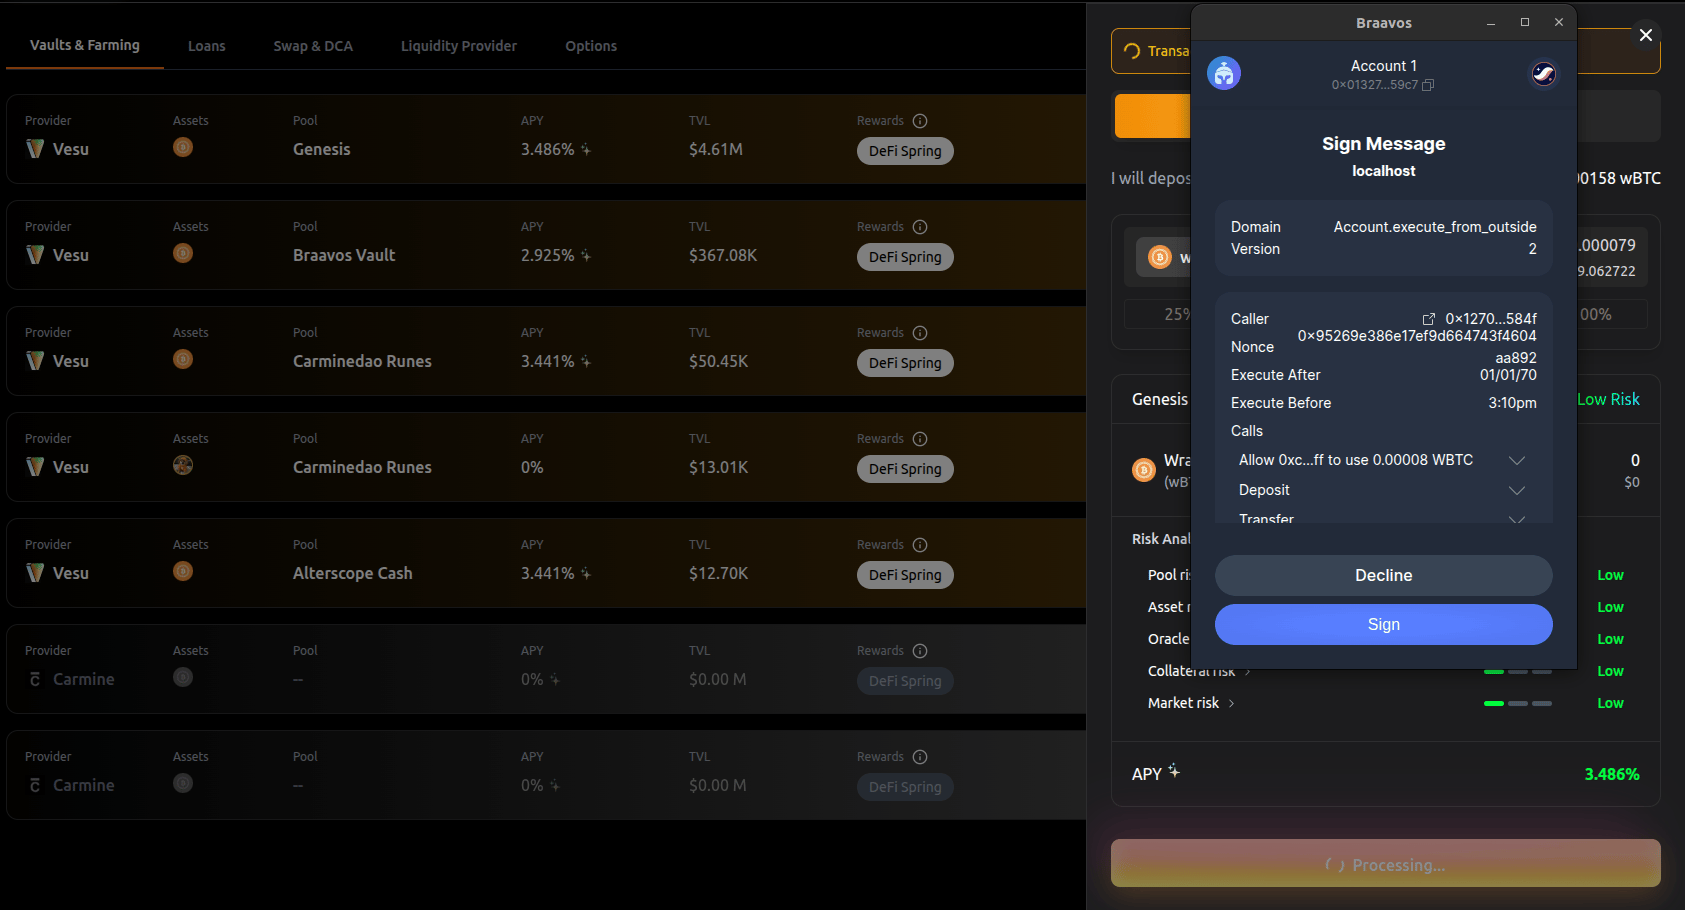
Task: Sign the Braavos message
Action: [1383, 624]
